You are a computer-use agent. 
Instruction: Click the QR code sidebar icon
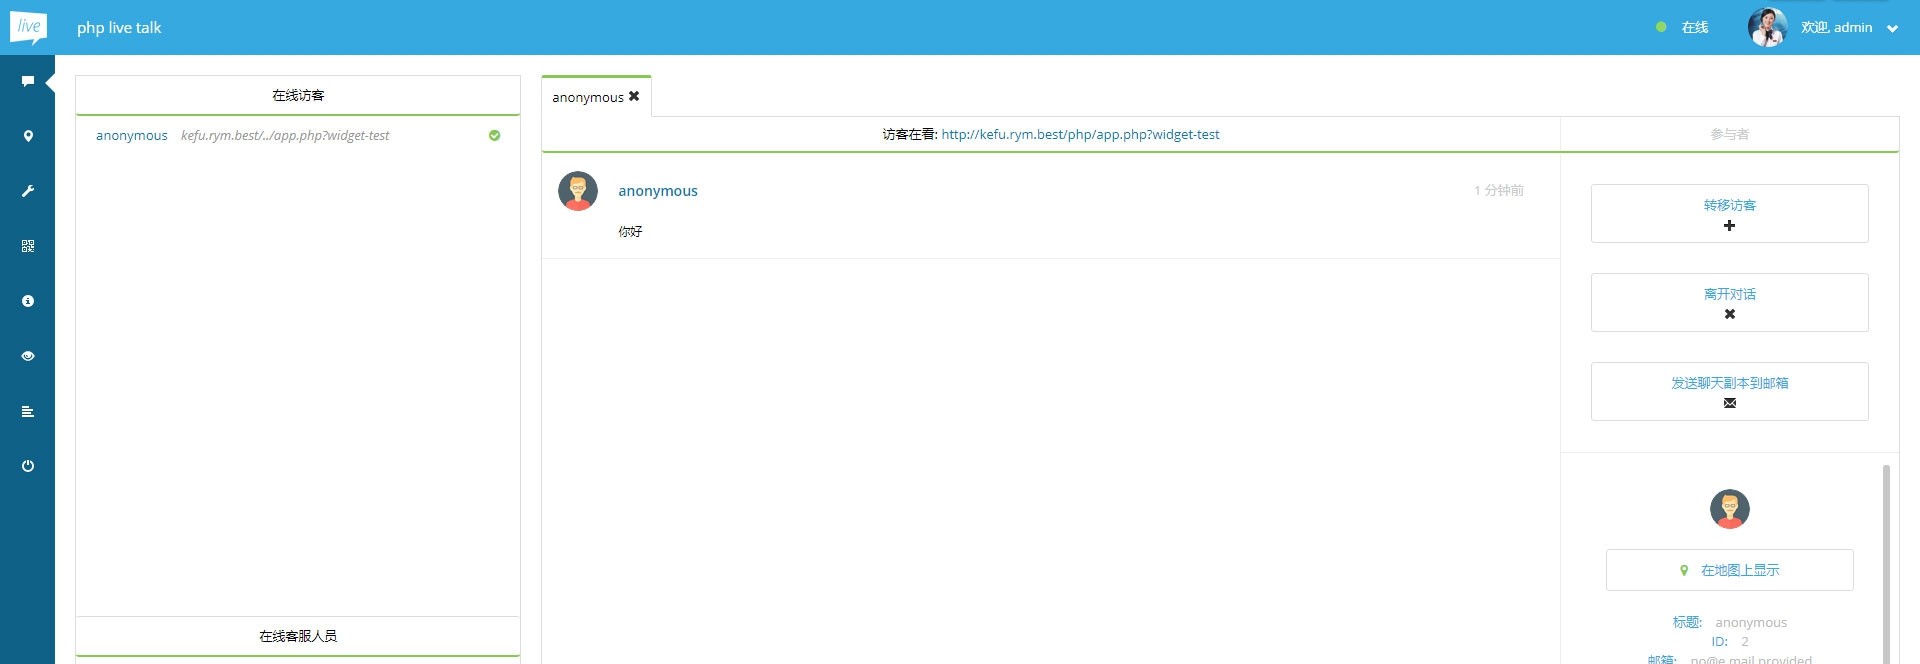tap(28, 246)
